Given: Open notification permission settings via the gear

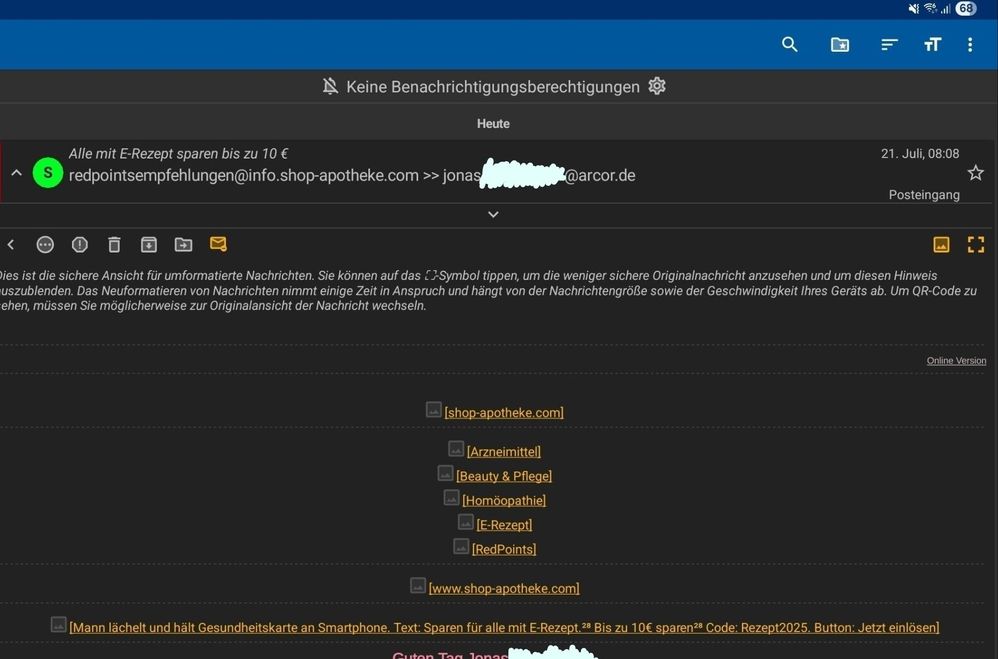Looking at the screenshot, I should [657, 86].
